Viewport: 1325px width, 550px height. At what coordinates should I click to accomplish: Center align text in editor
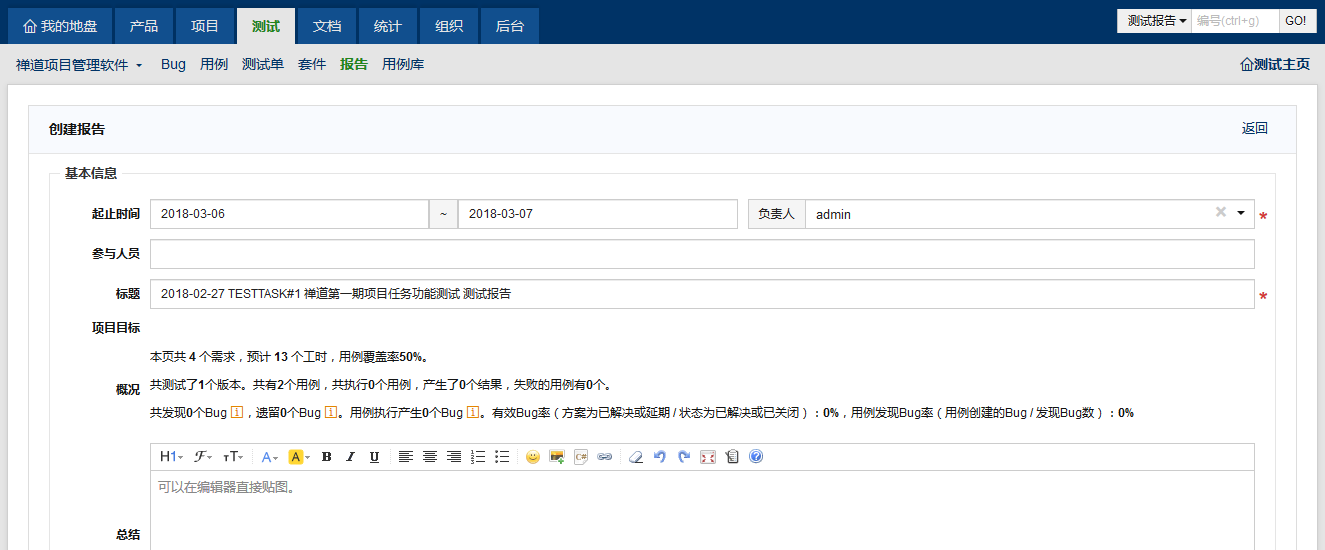pos(430,457)
